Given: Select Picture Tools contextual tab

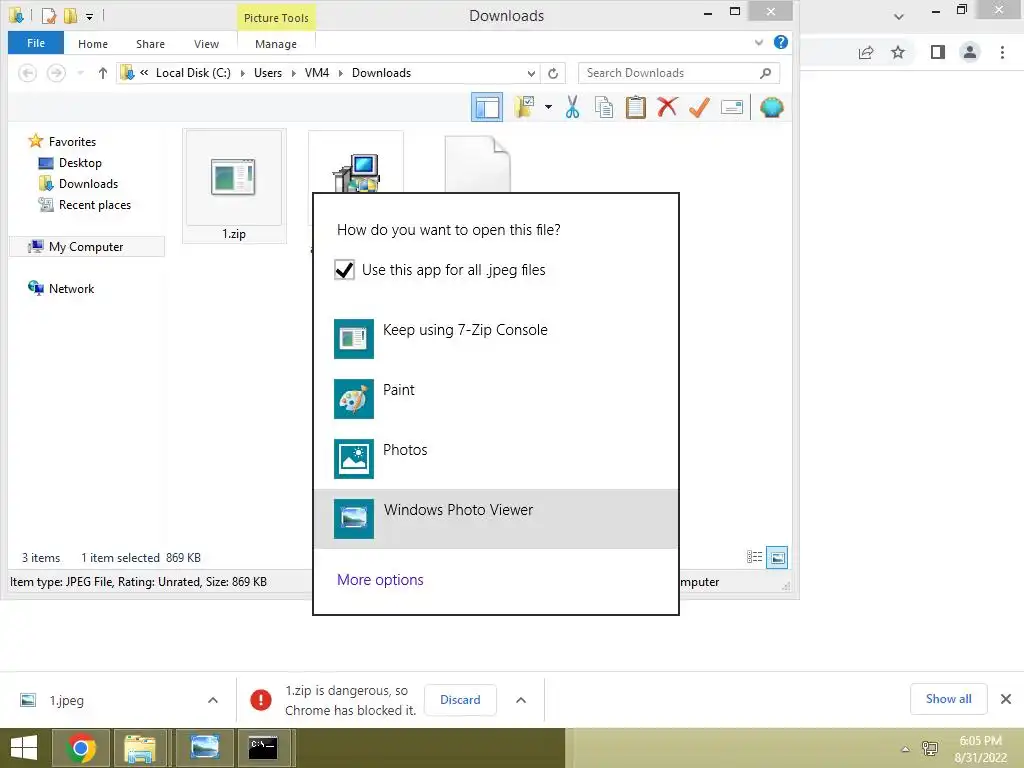Looking at the screenshot, I should [276, 18].
